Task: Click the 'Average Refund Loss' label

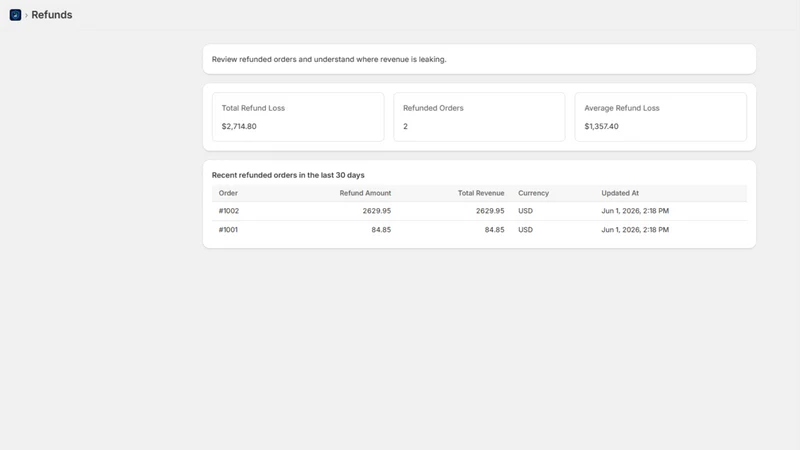Action: tap(621, 108)
